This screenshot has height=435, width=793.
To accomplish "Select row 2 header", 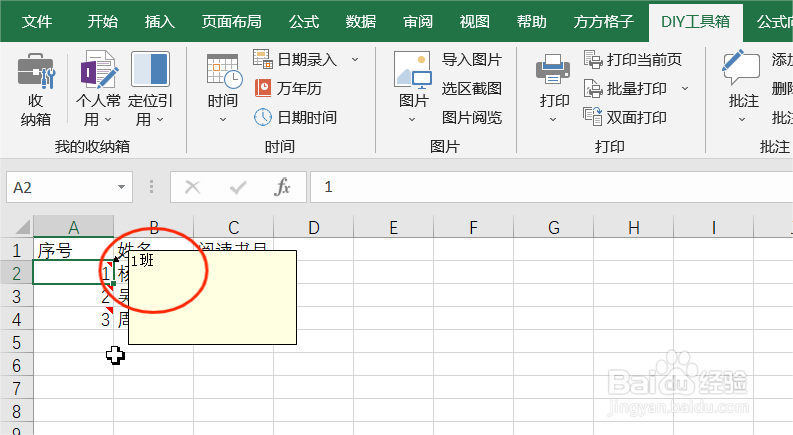I will click(16, 273).
